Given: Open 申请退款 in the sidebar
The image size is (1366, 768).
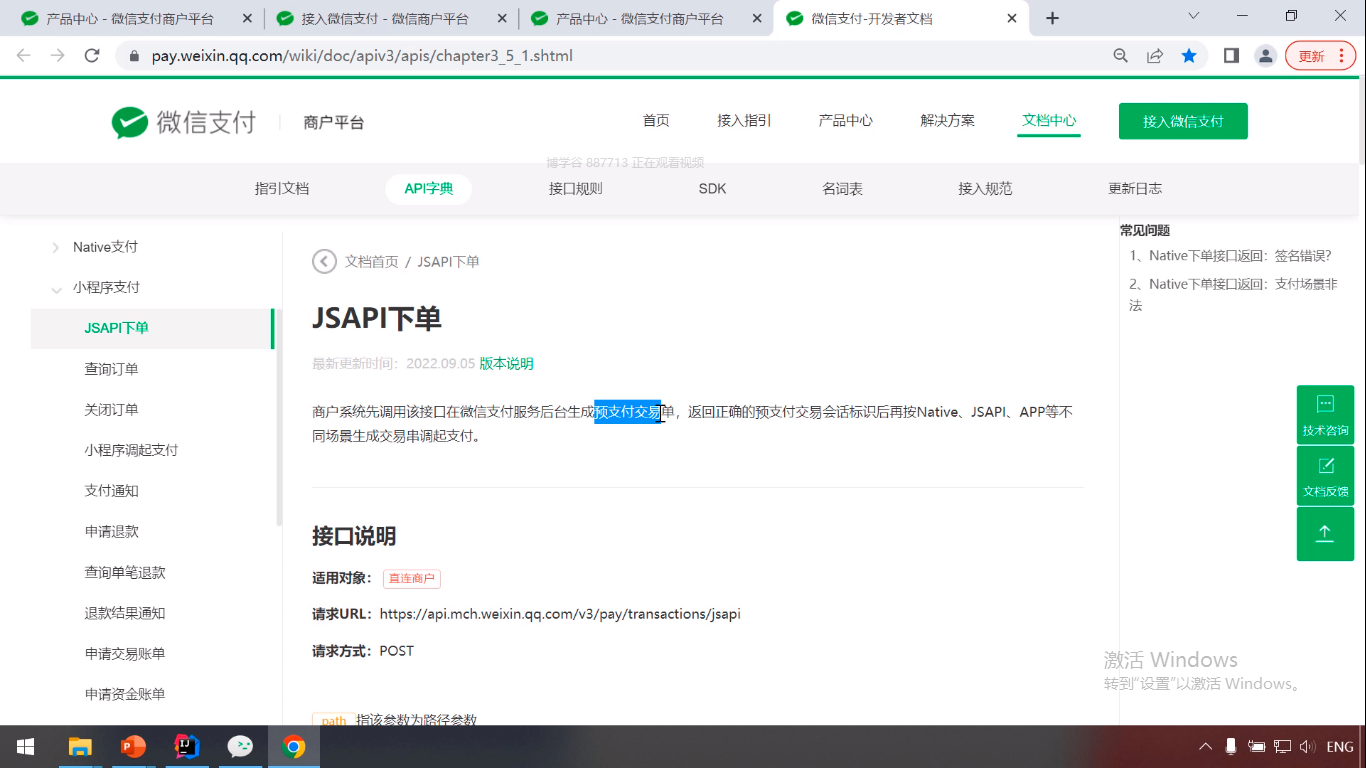Looking at the screenshot, I should [x=112, y=532].
